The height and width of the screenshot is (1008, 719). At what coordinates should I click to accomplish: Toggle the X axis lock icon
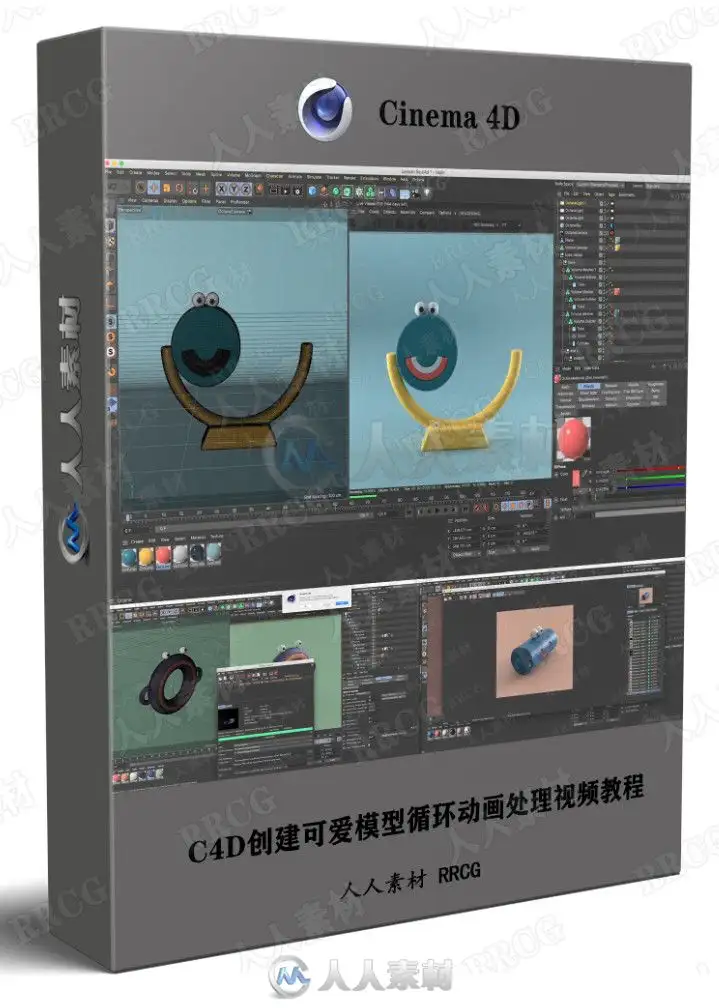tap(221, 188)
